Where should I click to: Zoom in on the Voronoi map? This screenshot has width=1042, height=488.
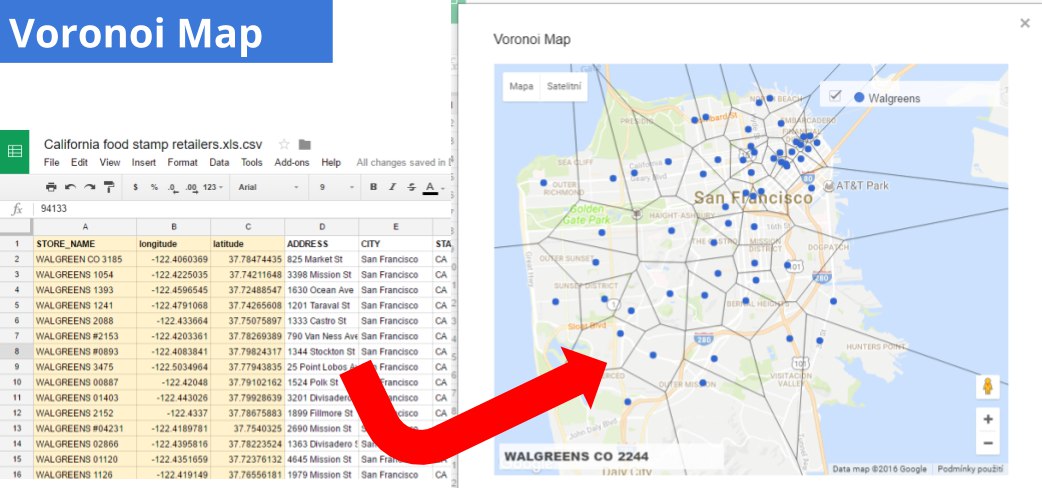click(x=988, y=420)
